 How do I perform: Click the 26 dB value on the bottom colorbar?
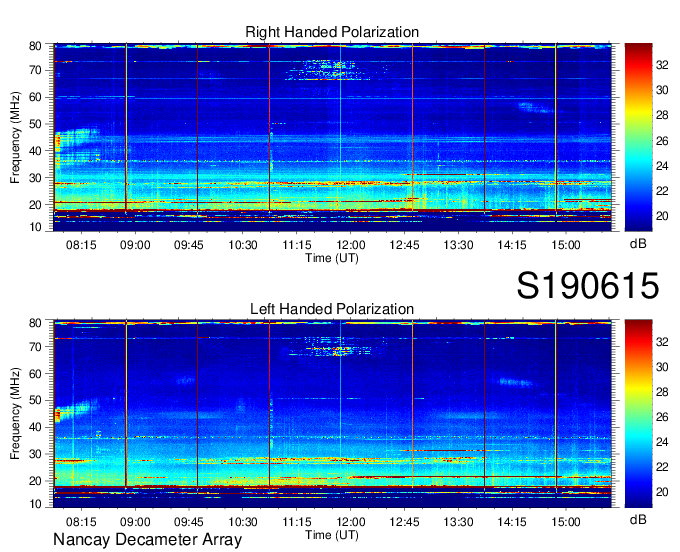tap(662, 417)
